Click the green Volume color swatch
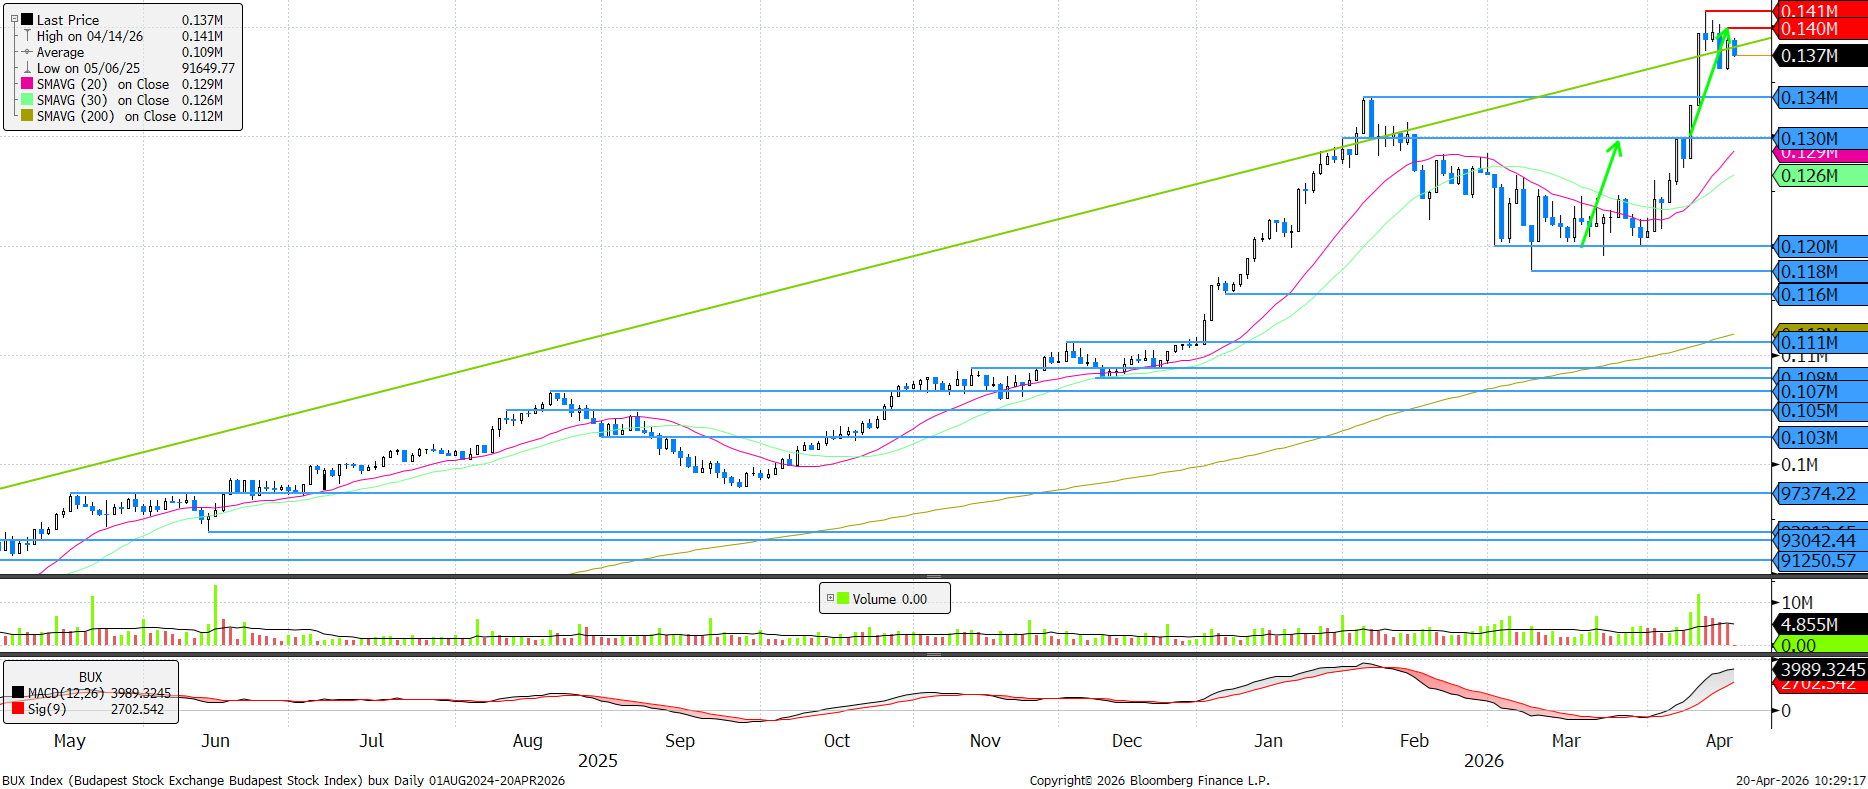The height and width of the screenshot is (789, 1868). [x=843, y=599]
